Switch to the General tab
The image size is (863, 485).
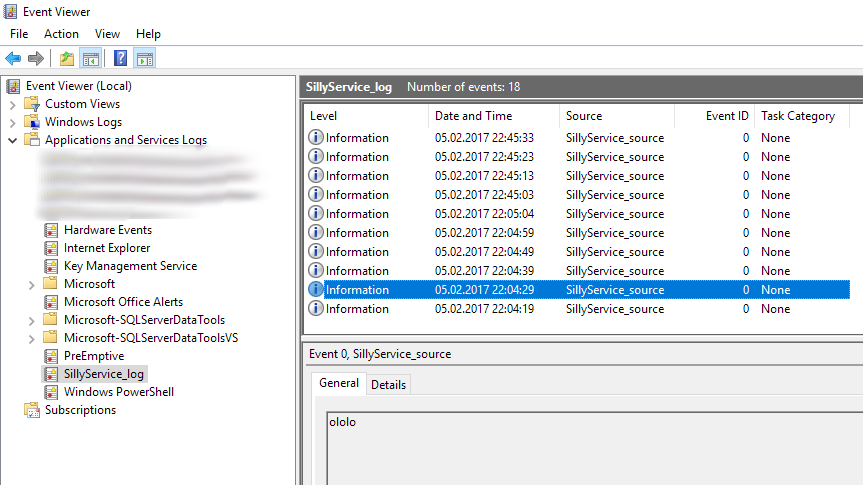tap(338, 383)
